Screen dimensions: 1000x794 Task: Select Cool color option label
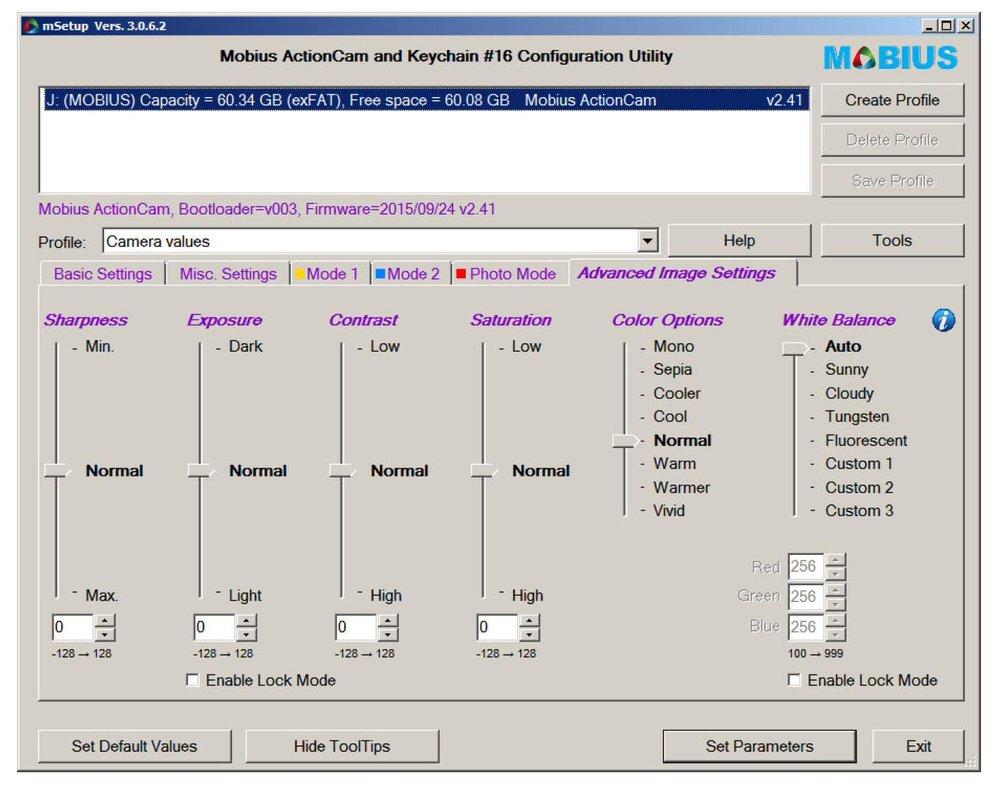click(x=670, y=416)
